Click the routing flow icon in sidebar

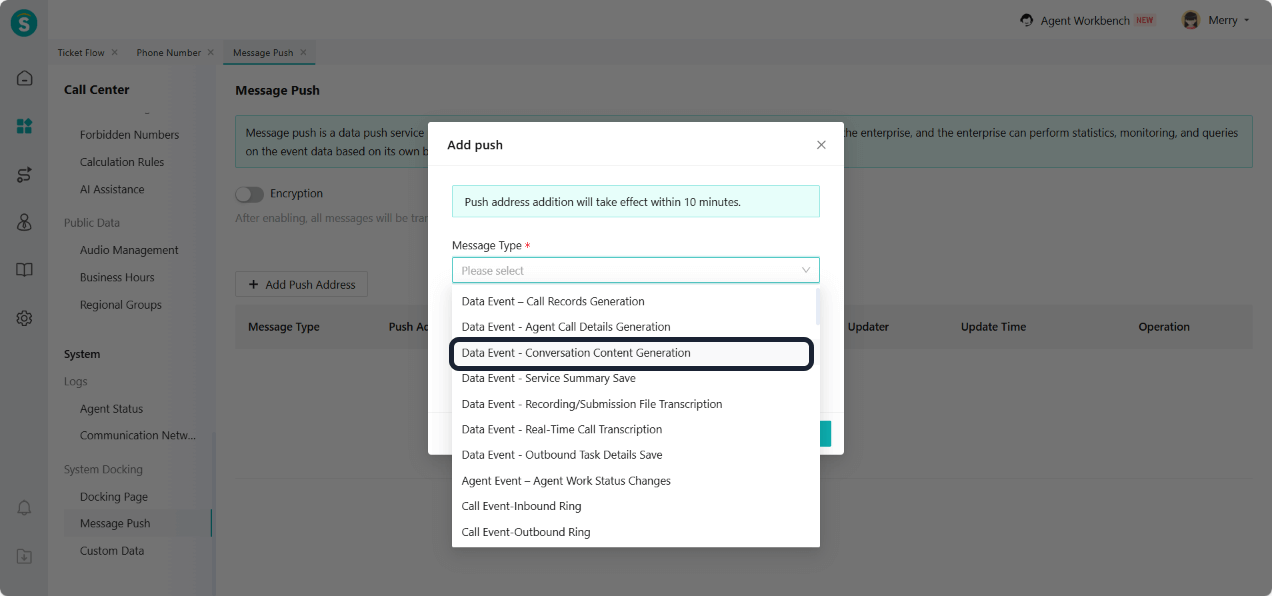24,175
